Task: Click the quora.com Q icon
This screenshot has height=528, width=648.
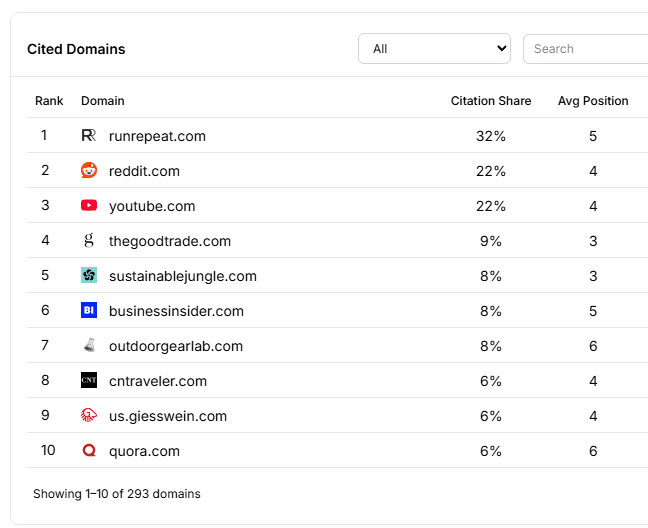Action: coord(89,450)
